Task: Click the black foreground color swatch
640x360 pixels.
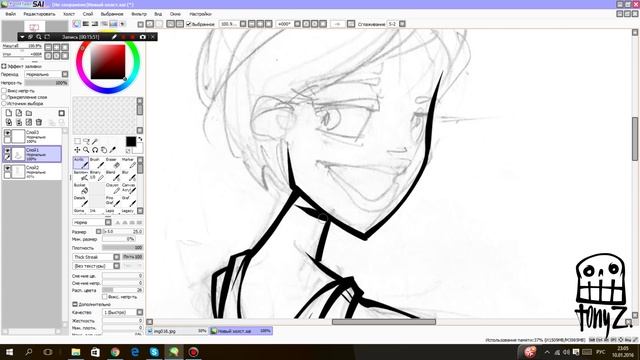Action: [x=131, y=142]
